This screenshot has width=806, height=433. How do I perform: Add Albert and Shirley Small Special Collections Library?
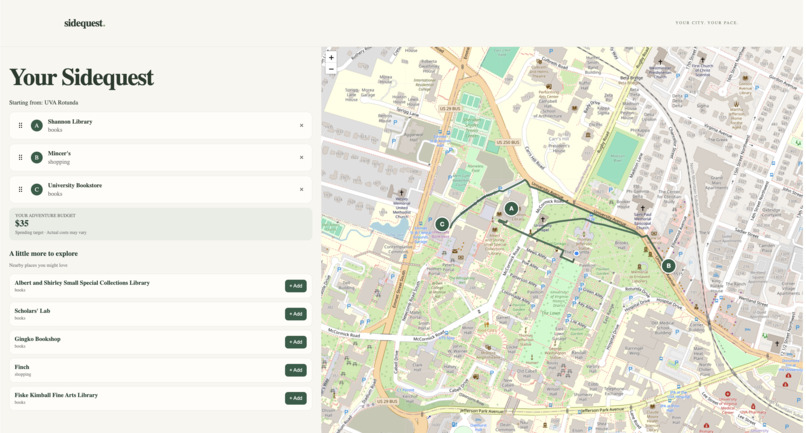coord(296,286)
